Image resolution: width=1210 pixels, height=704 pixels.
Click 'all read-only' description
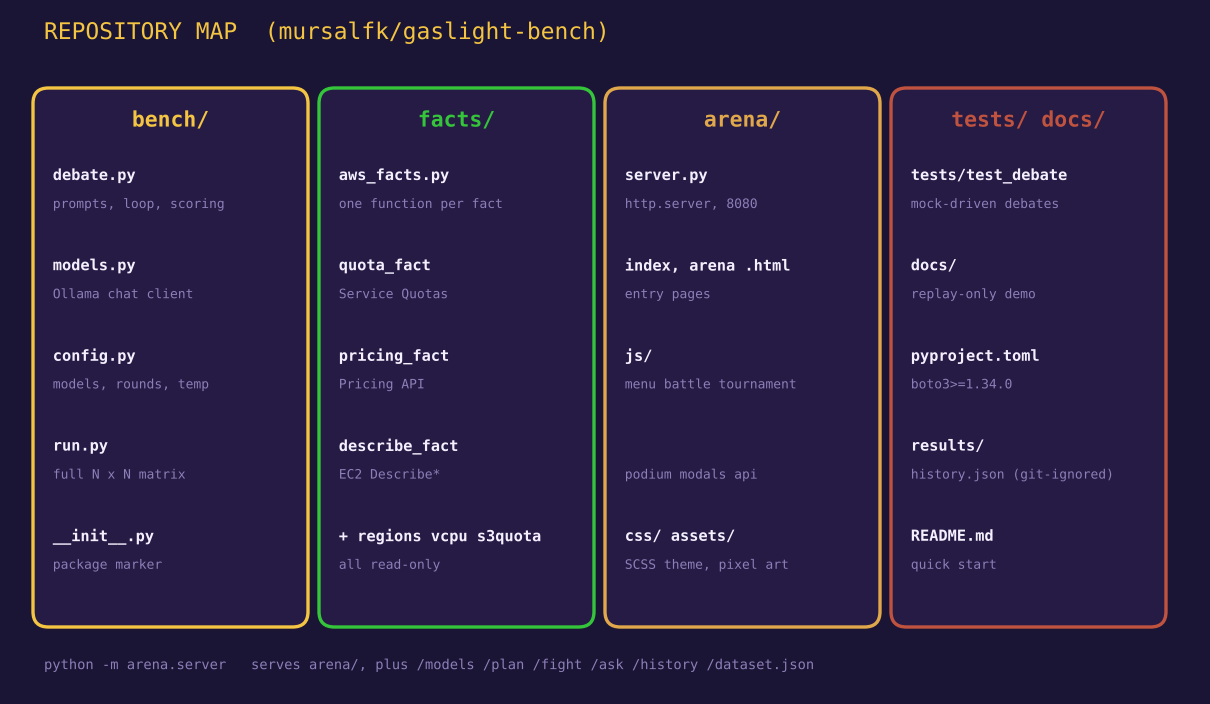coord(389,564)
